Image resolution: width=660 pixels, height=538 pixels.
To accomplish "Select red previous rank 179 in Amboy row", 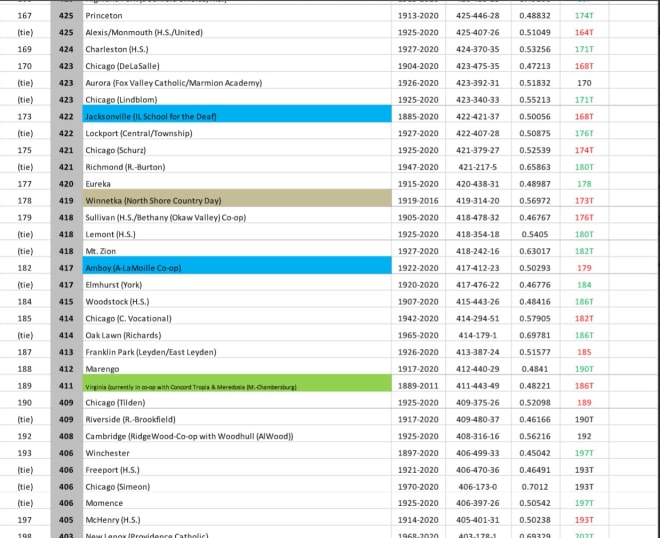I will coord(584,268).
